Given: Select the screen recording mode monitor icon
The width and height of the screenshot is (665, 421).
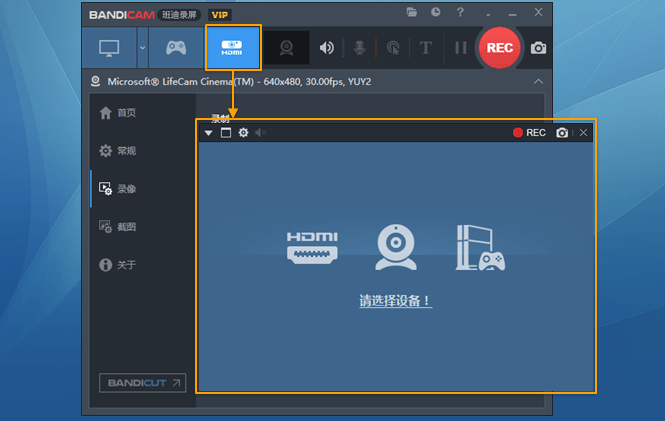Looking at the screenshot, I should (109, 48).
